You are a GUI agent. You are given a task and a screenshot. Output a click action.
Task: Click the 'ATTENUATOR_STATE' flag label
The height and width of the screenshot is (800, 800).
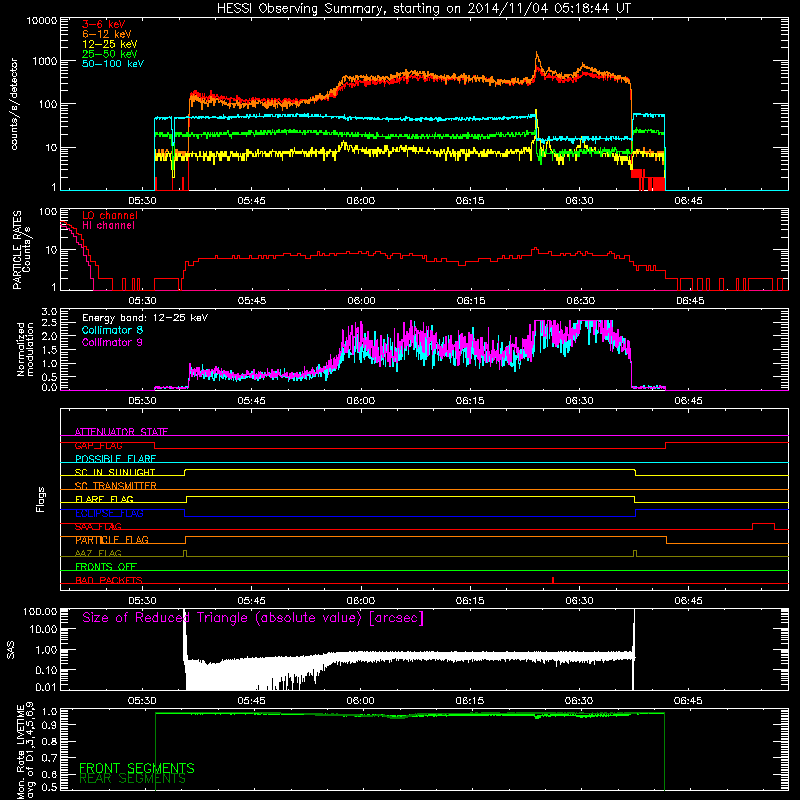121,432
